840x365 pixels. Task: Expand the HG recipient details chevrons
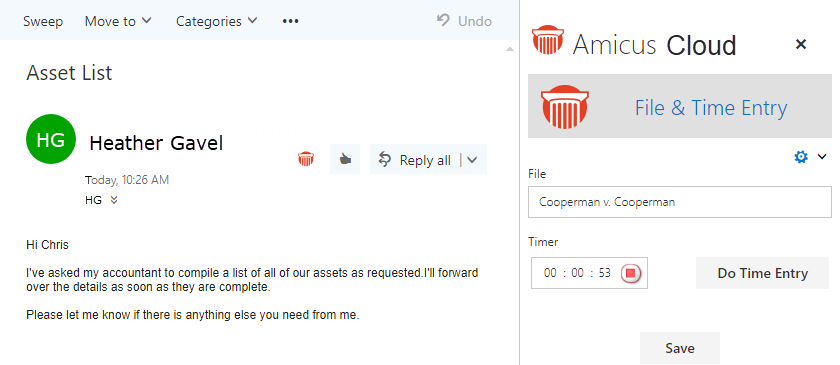[x=114, y=200]
